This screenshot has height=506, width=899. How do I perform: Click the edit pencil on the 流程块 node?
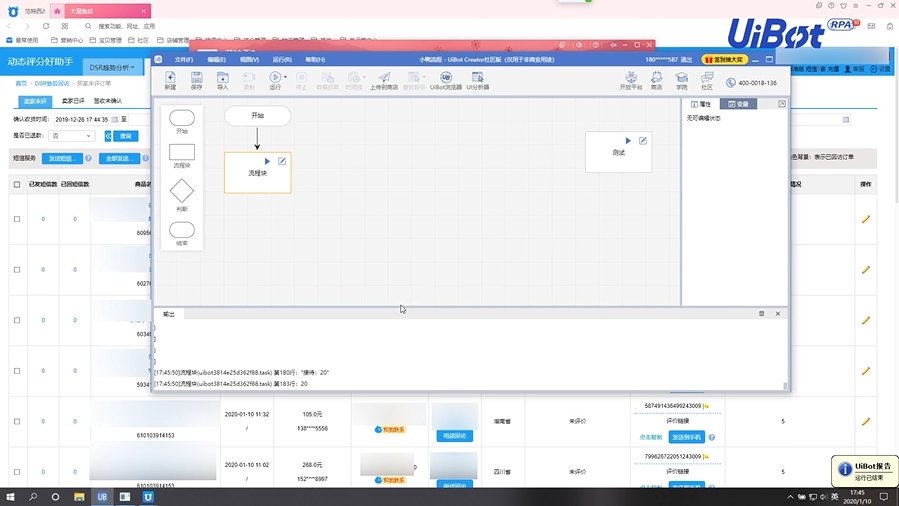click(x=282, y=162)
